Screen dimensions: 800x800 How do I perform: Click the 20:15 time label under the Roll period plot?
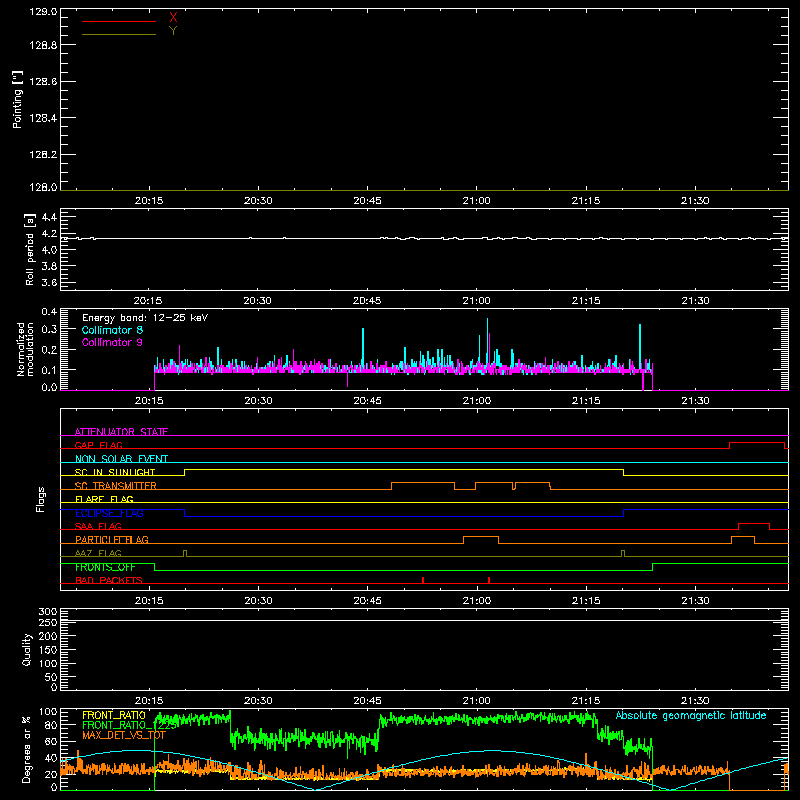(148, 301)
